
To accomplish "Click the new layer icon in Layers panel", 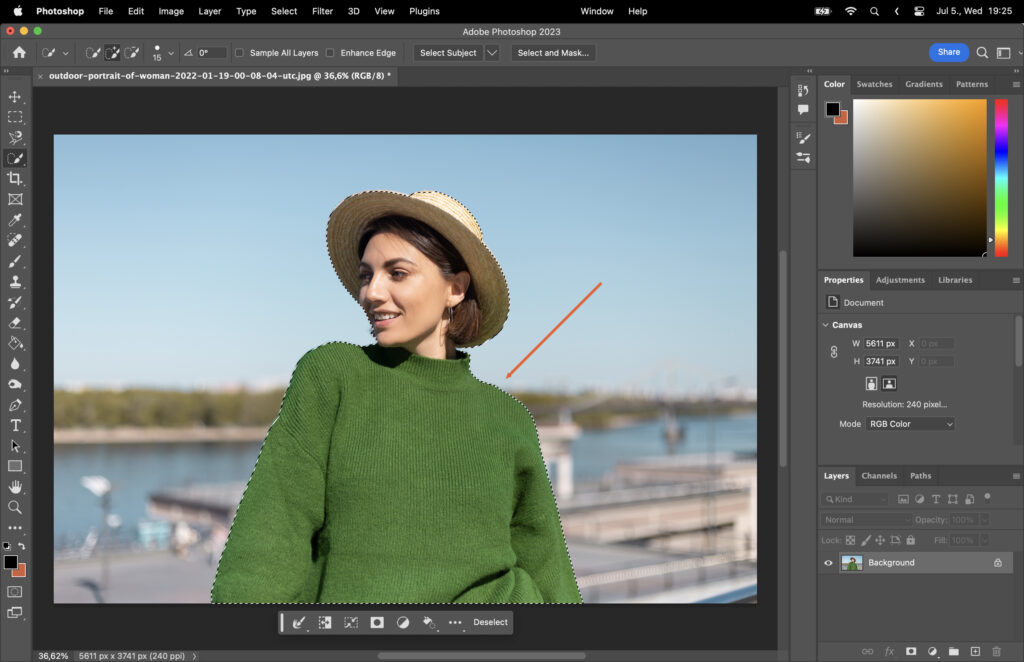I will [975, 650].
